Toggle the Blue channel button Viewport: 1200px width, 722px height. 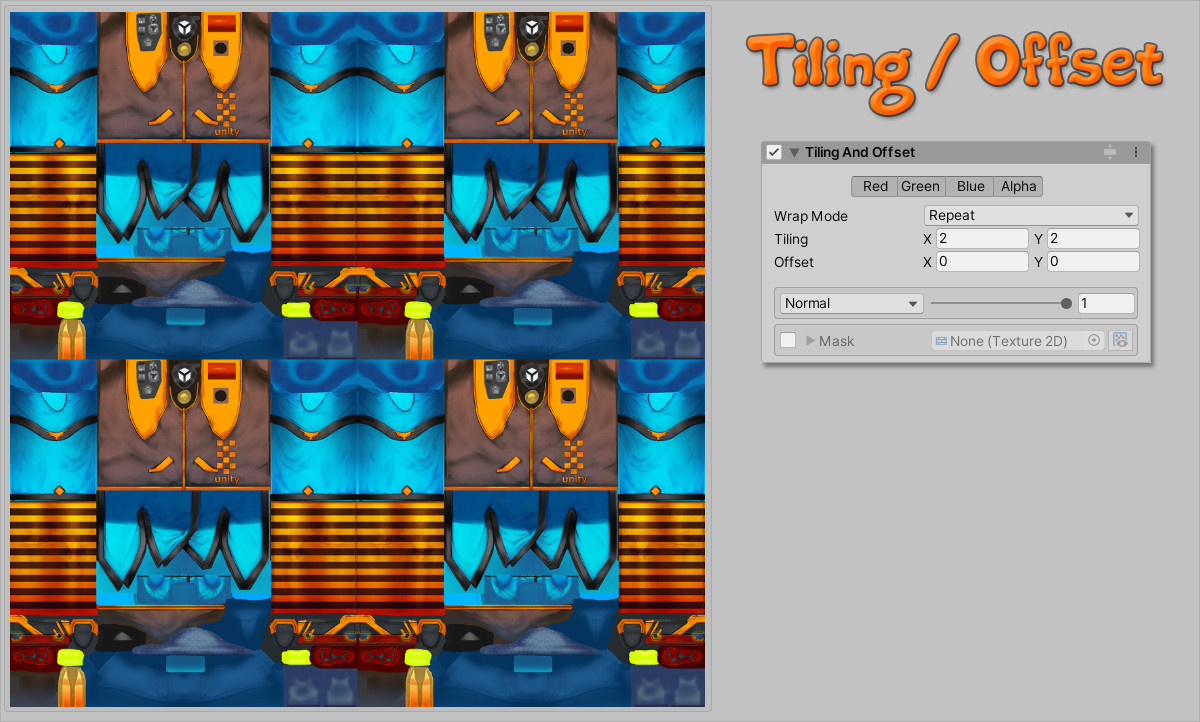click(x=970, y=186)
